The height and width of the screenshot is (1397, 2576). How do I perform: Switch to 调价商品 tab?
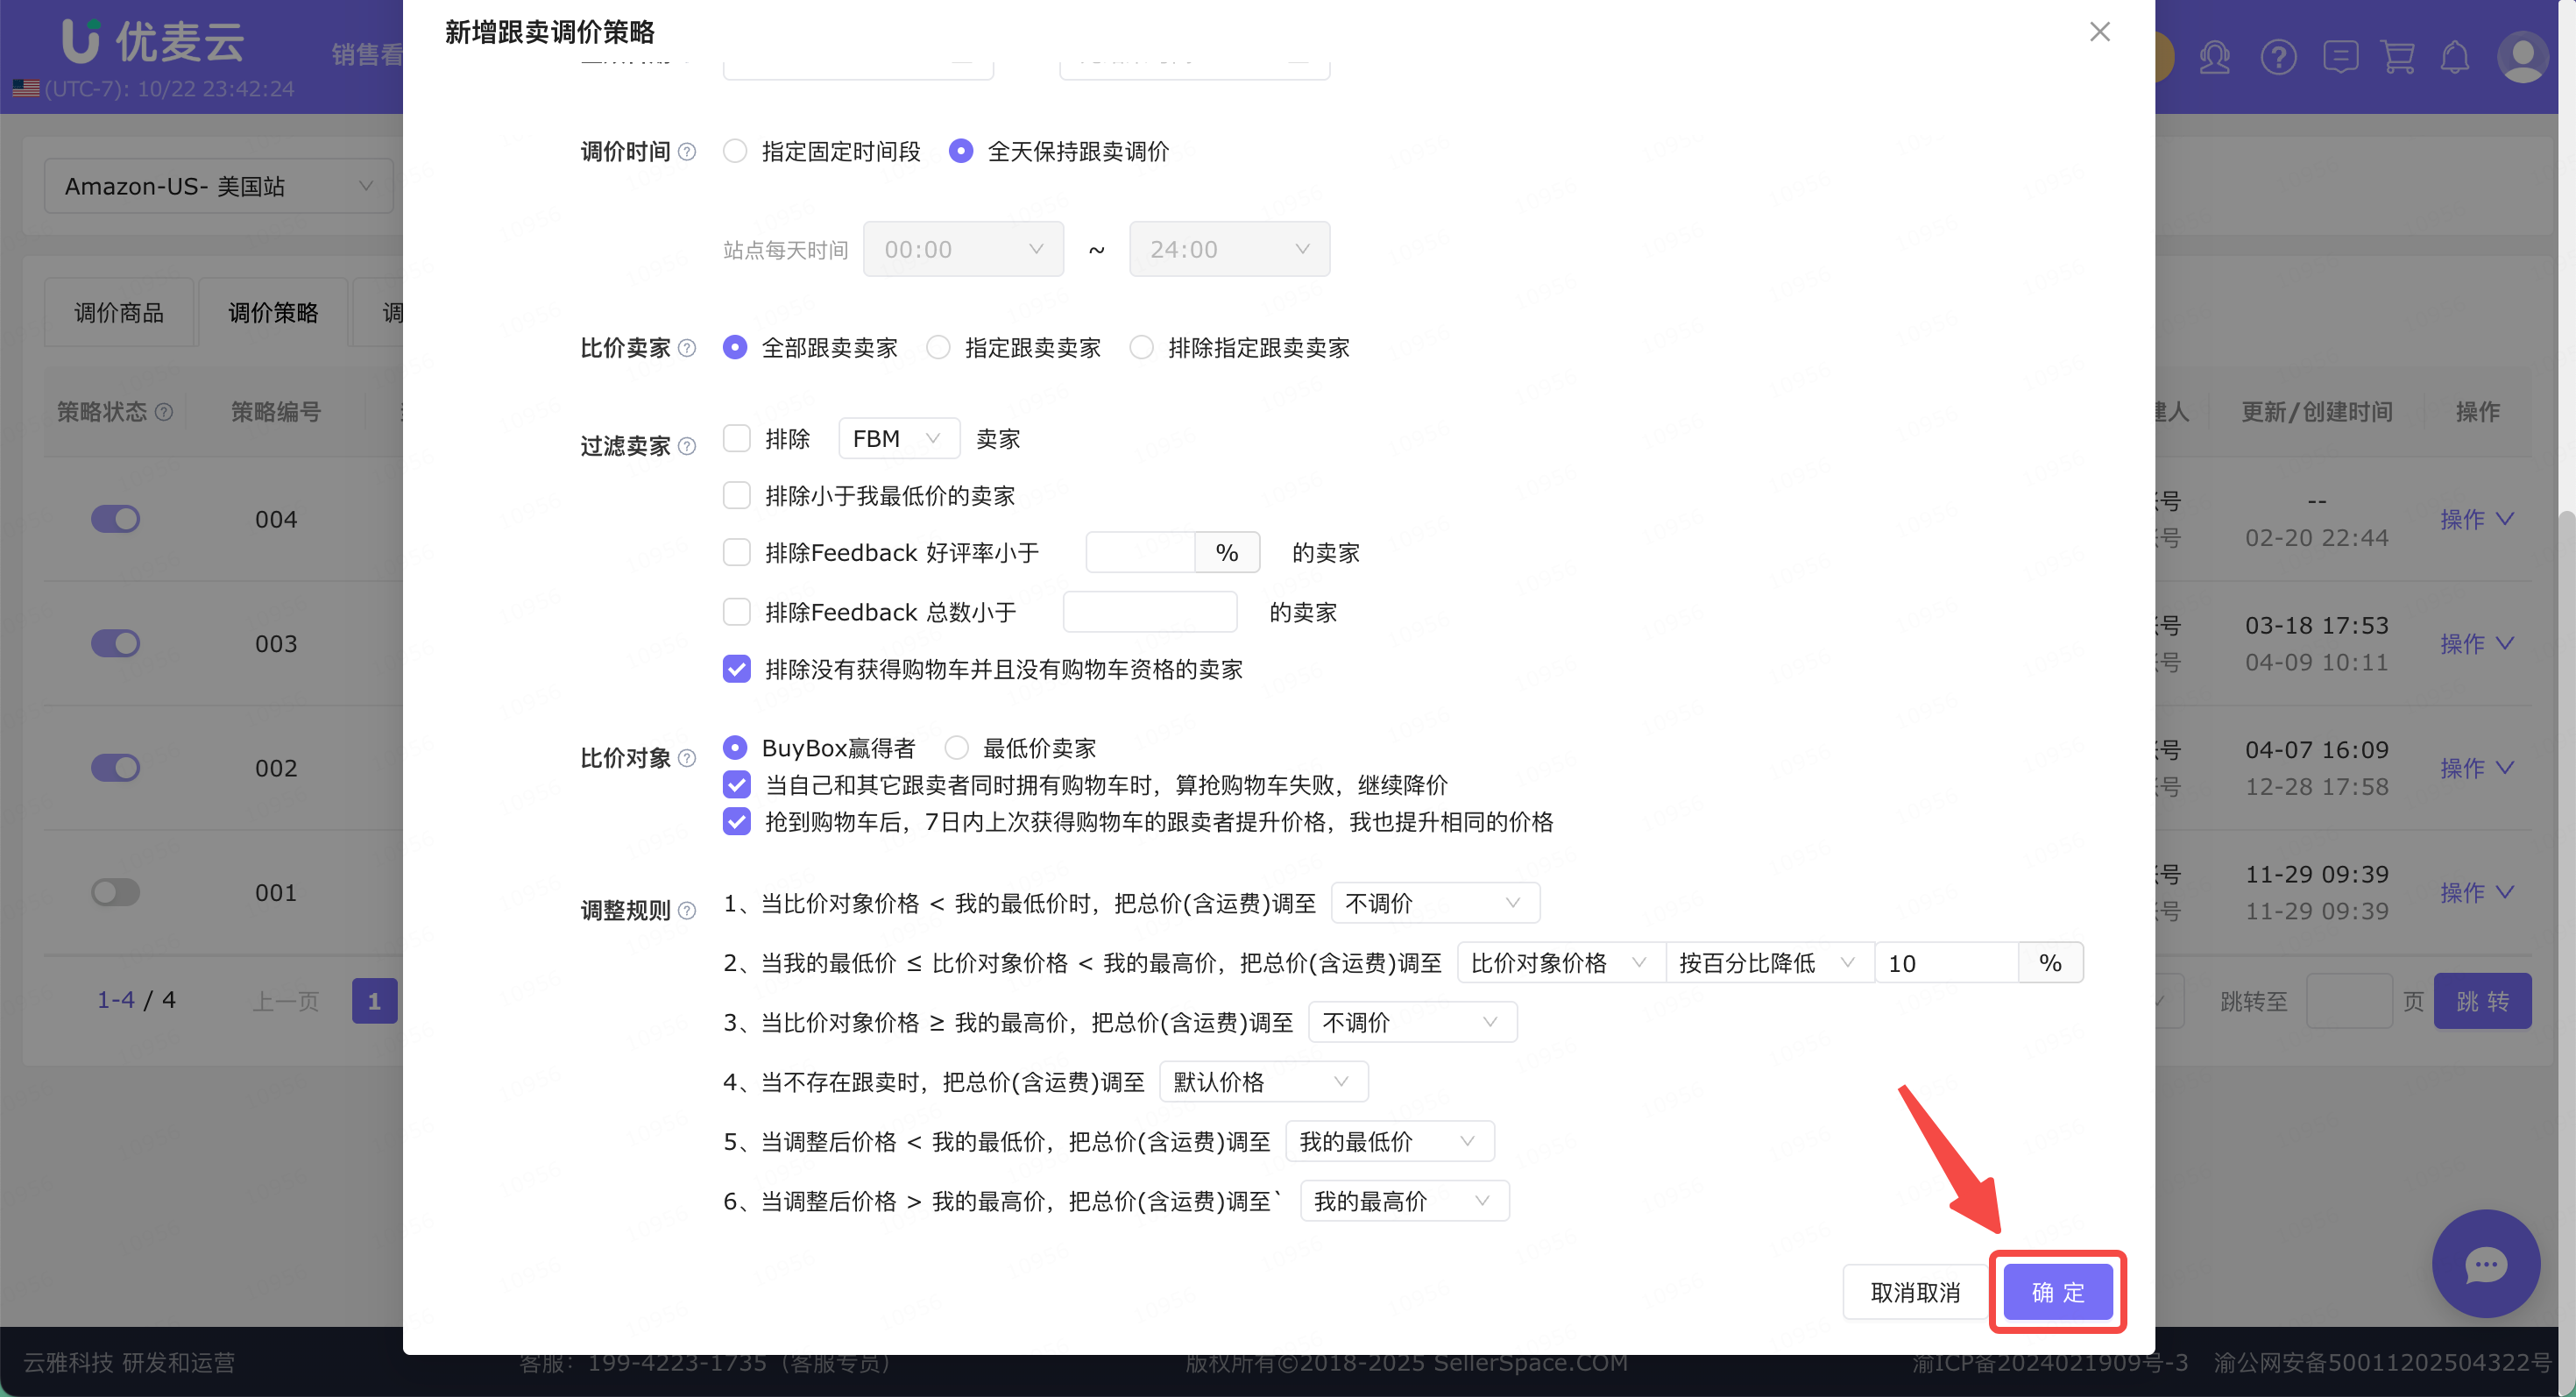coord(119,313)
